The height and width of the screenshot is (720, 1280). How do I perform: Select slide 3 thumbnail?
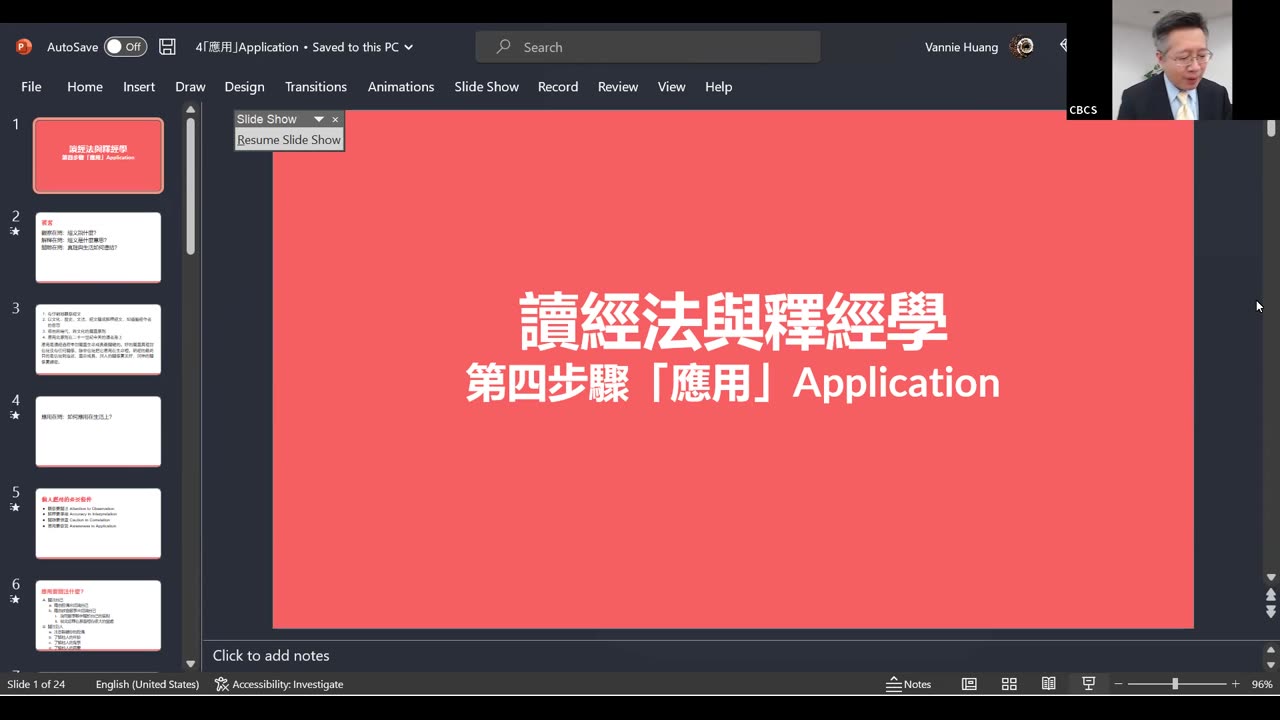[98, 339]
